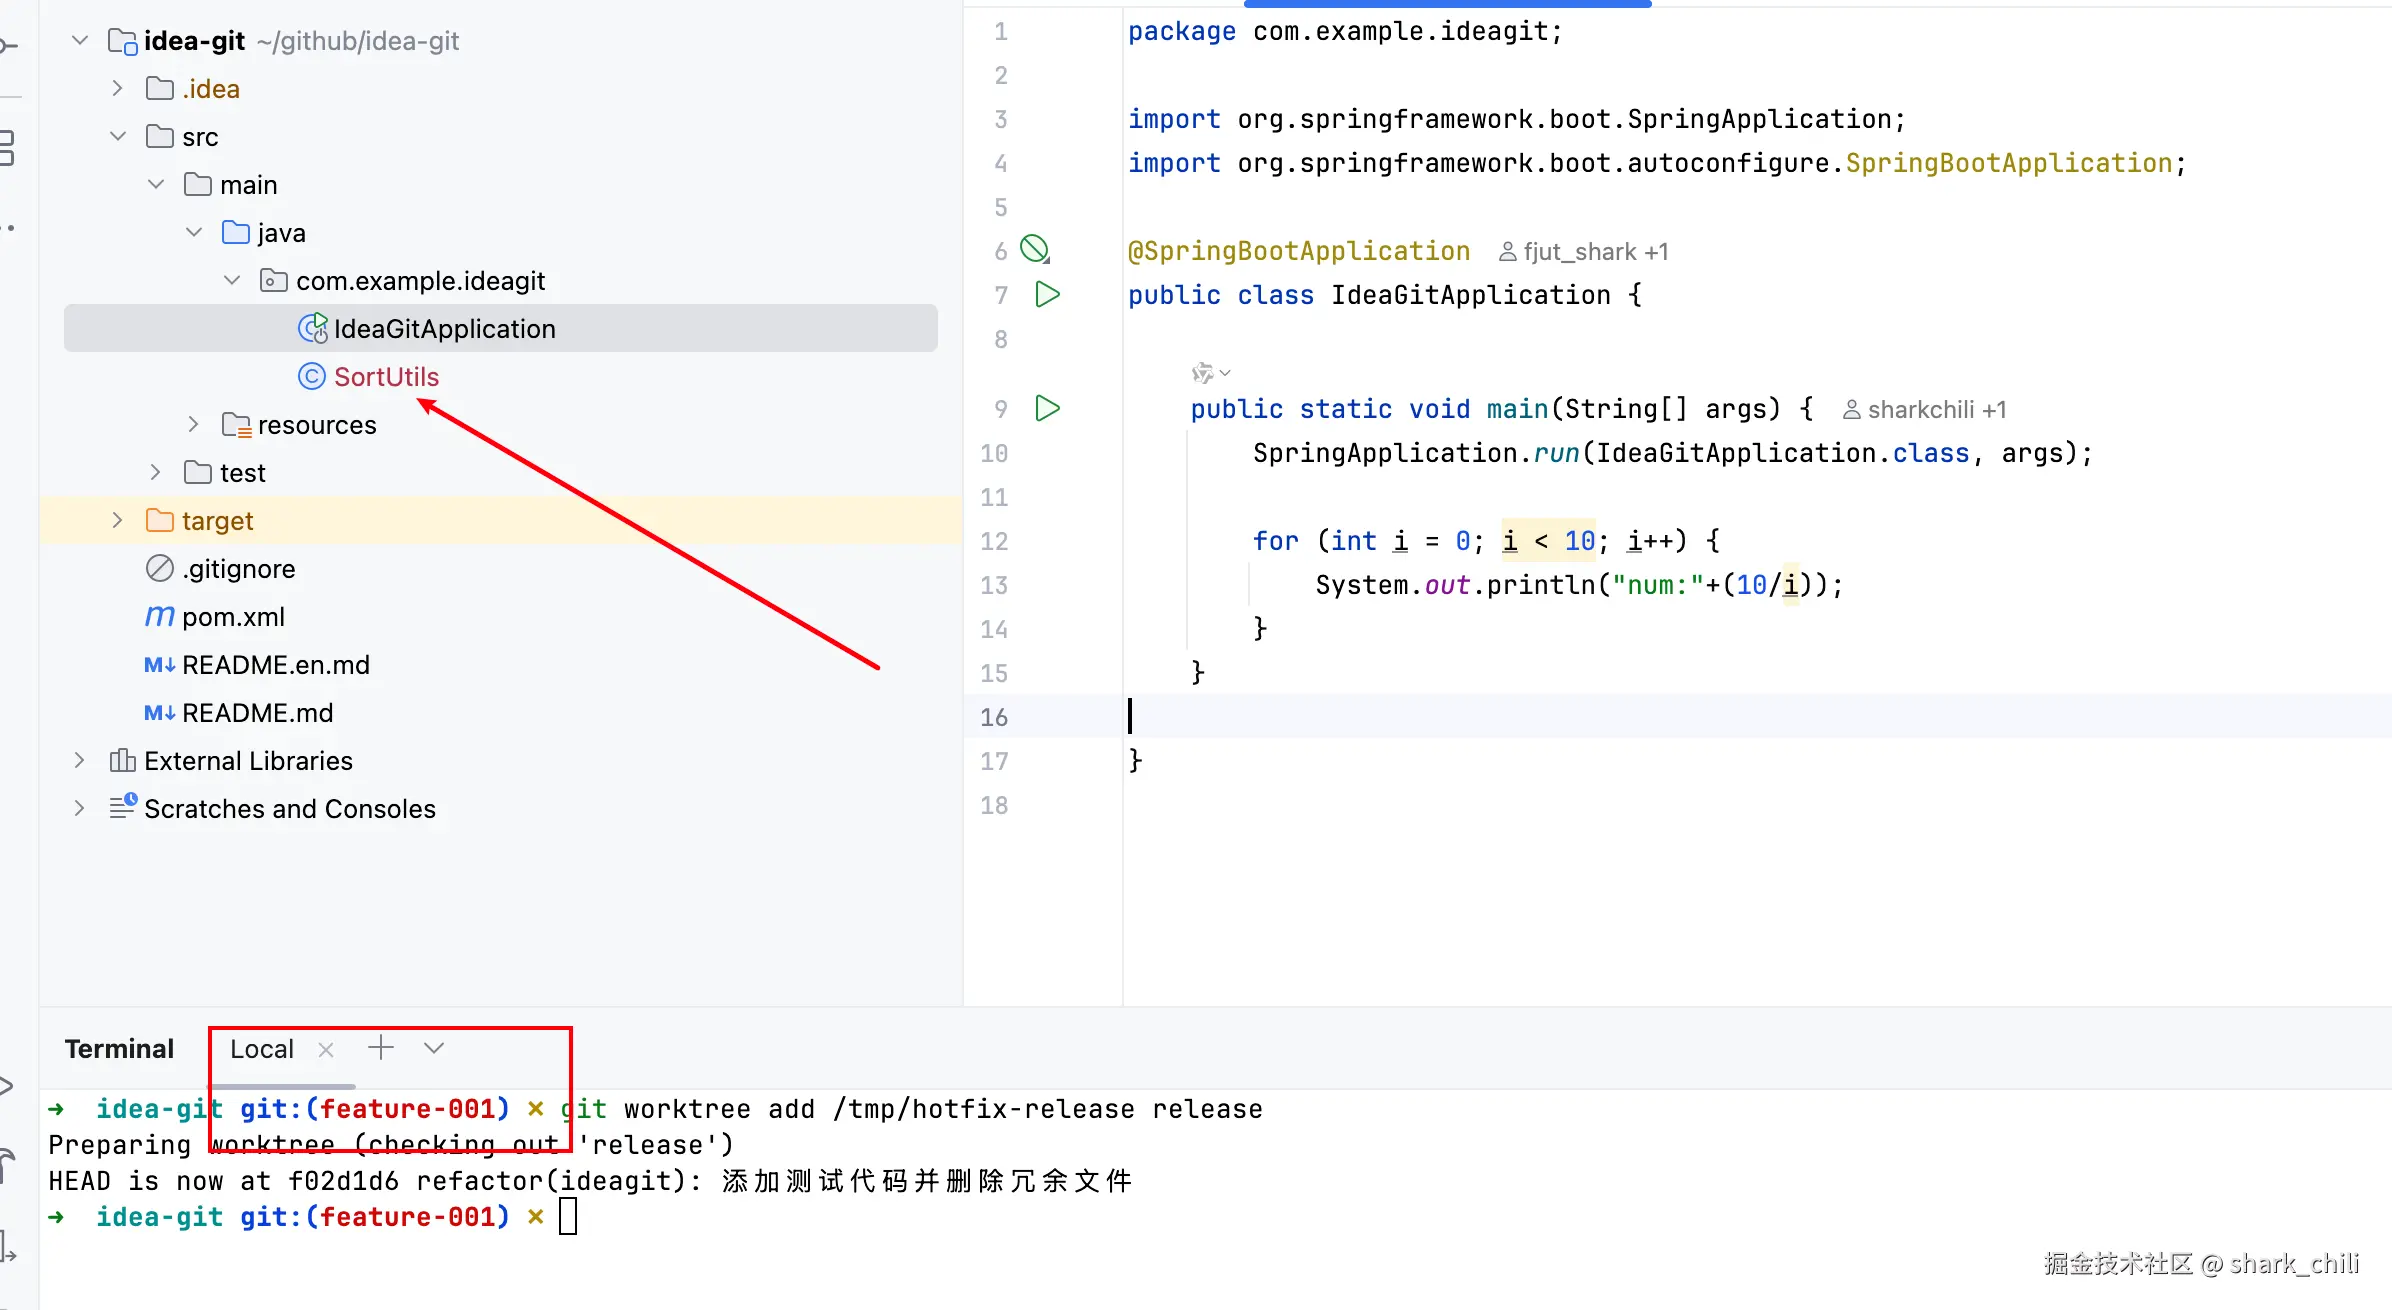Open the pom.xml Maven file
Image resolution: width=2392 pixels, height=1310 pixels.
(233, 617)
